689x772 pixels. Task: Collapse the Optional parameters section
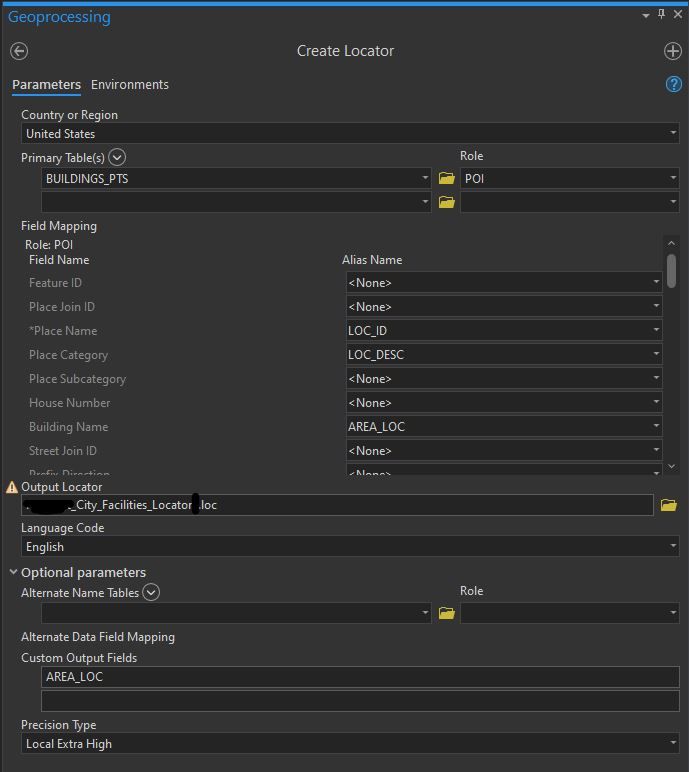coord(14,573)
